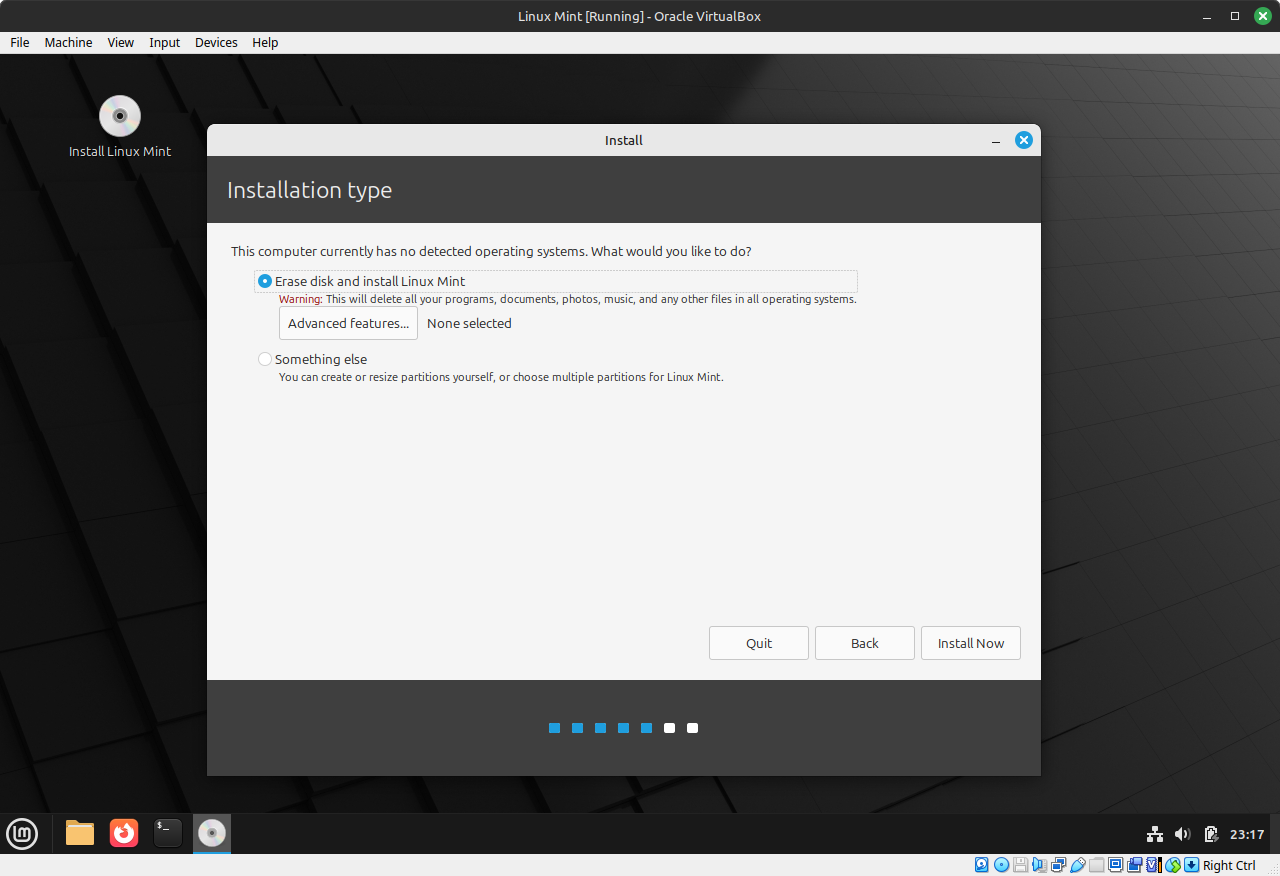Launch Terminal from the Mint panel

coord(168,833)
